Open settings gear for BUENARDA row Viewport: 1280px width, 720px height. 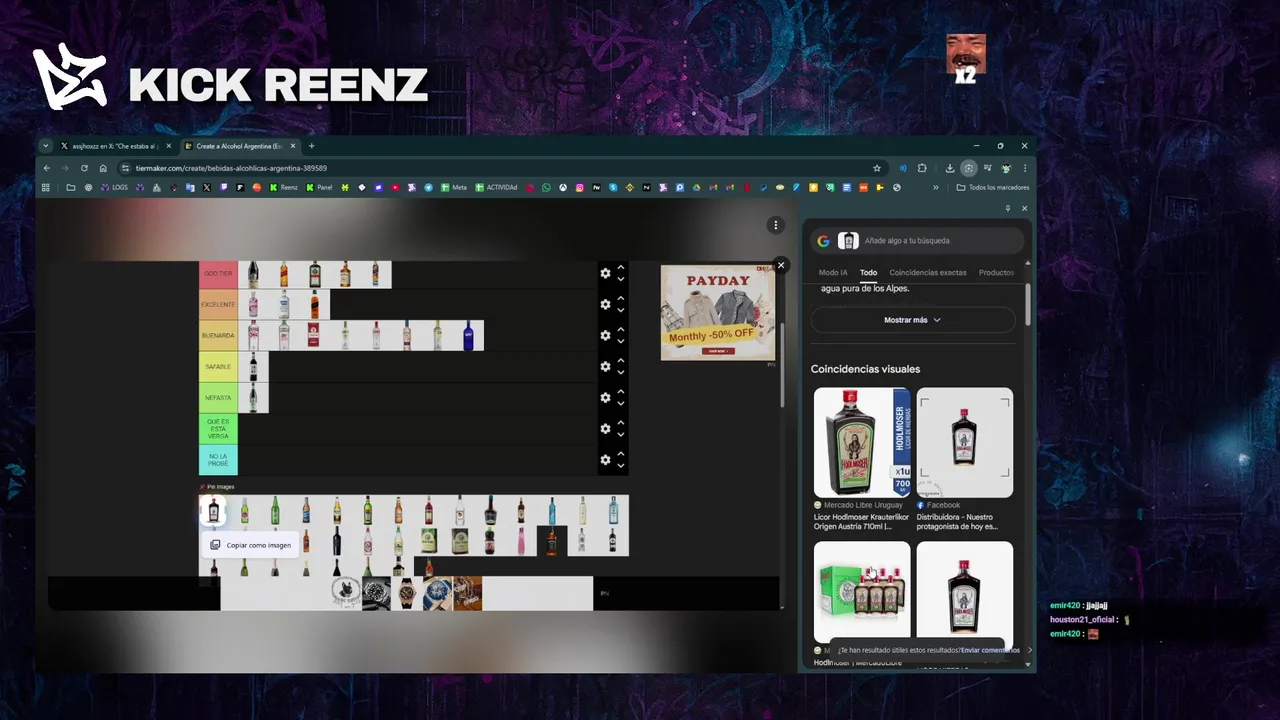(x=605, y=335)
